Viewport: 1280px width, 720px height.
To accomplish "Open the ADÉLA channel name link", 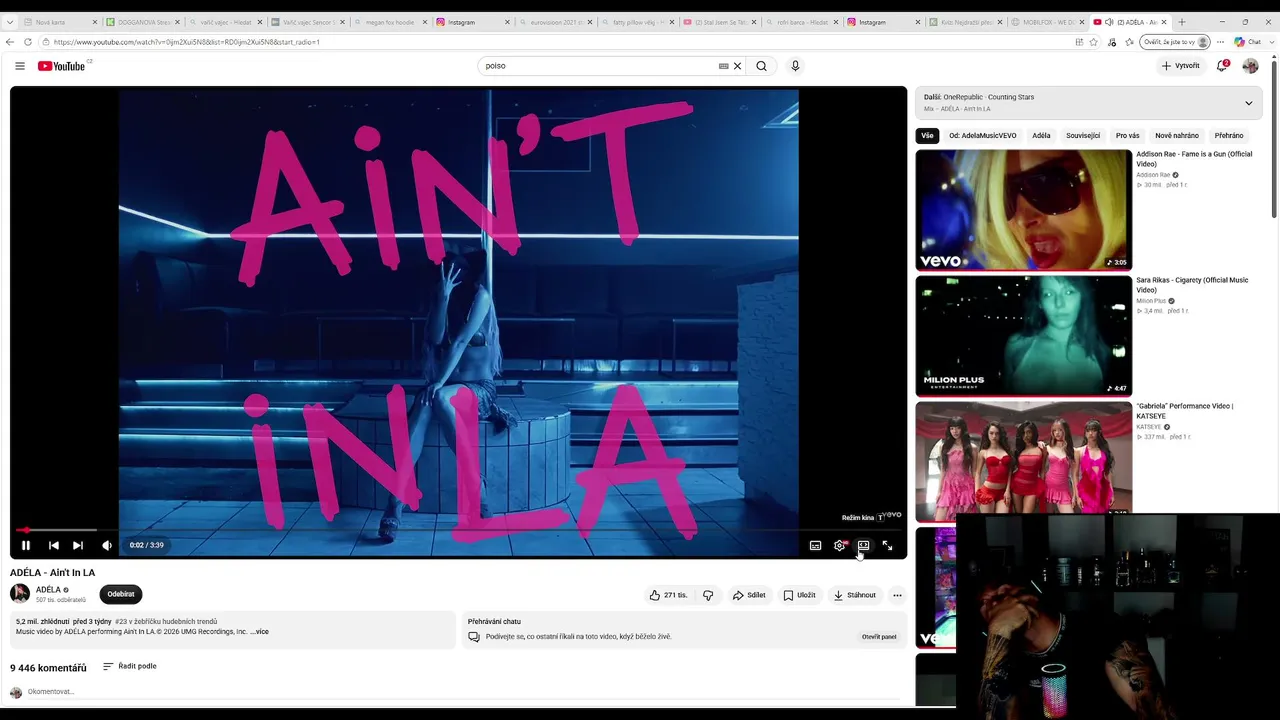I will [x=48, y=590].
